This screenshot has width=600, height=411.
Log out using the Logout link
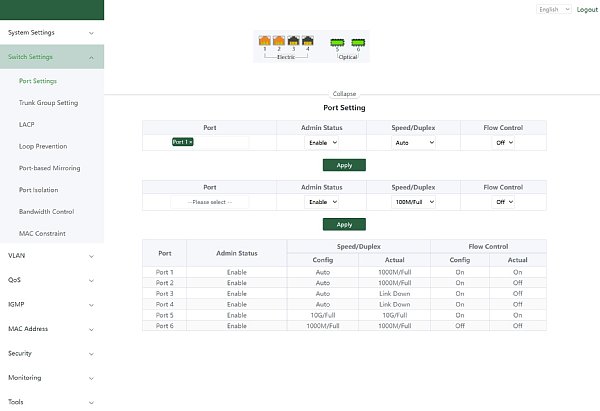click(x=587, y=9)
